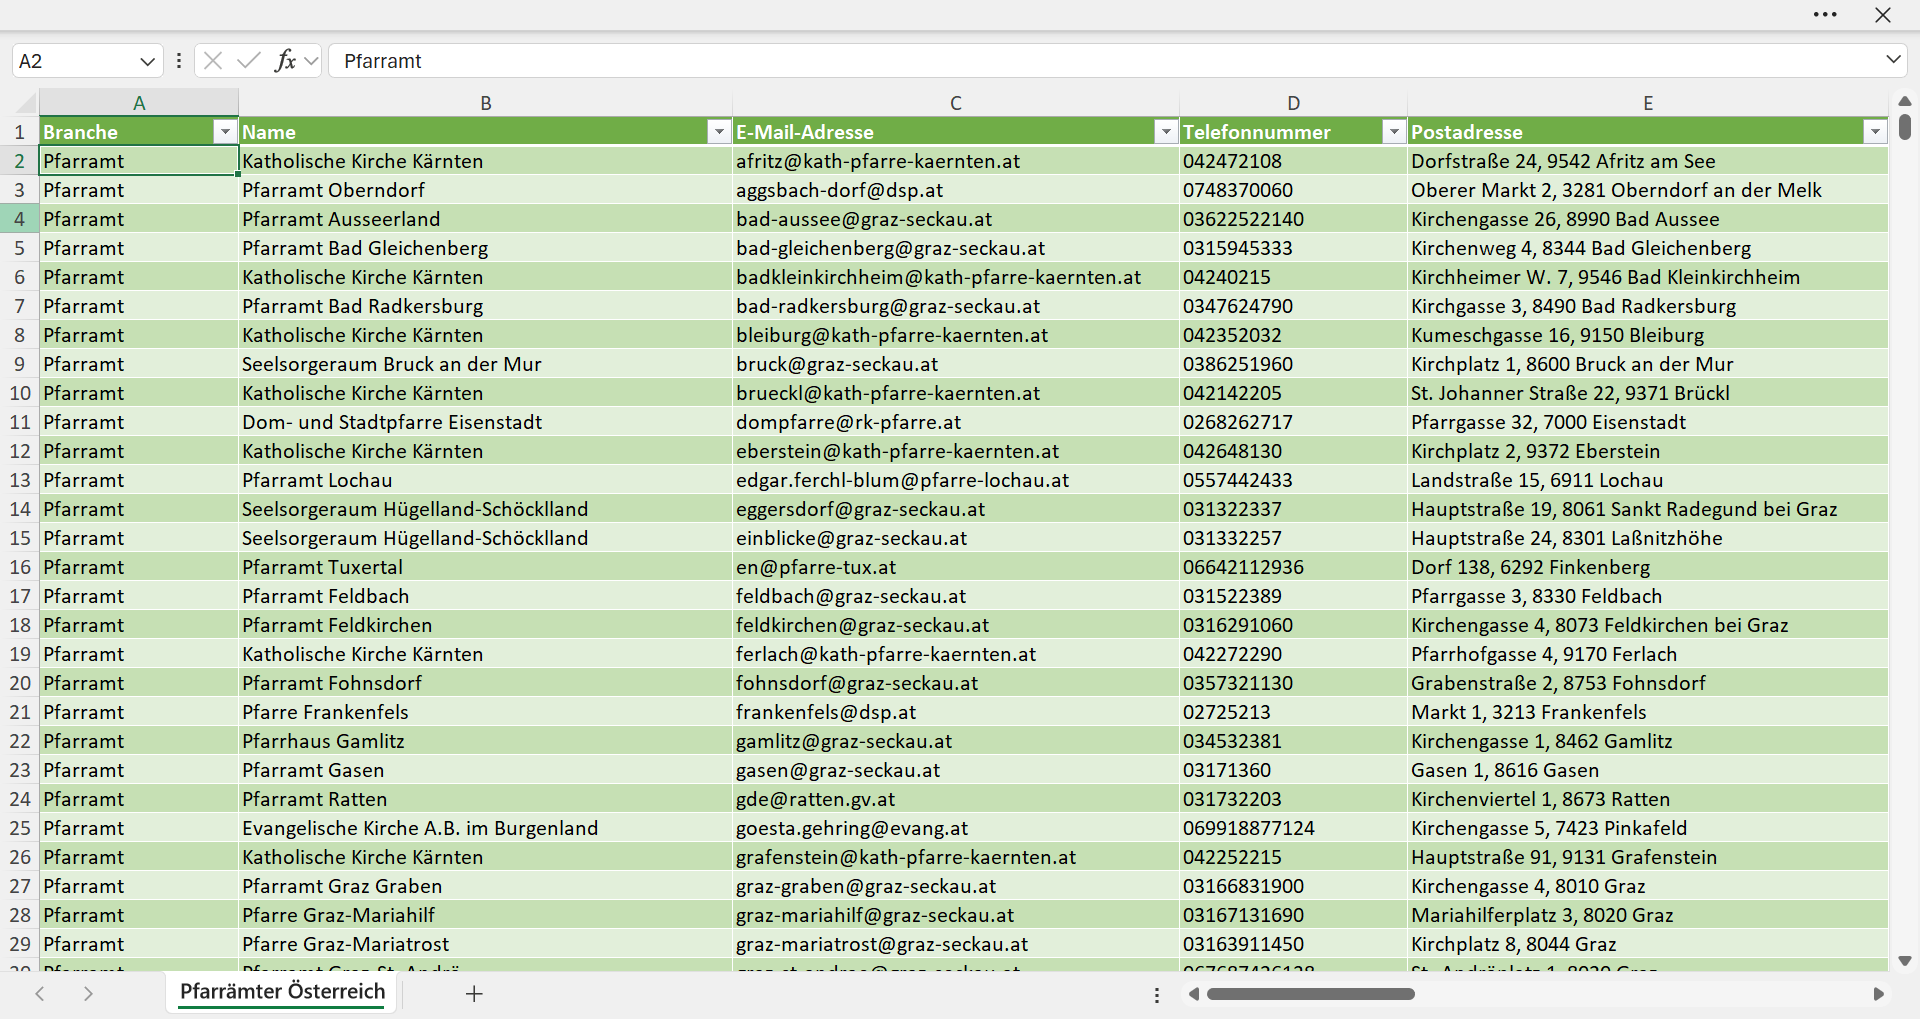Click the Name Box showing A2
This screenshot has width=1920, height=1020.
pos(75,61)
